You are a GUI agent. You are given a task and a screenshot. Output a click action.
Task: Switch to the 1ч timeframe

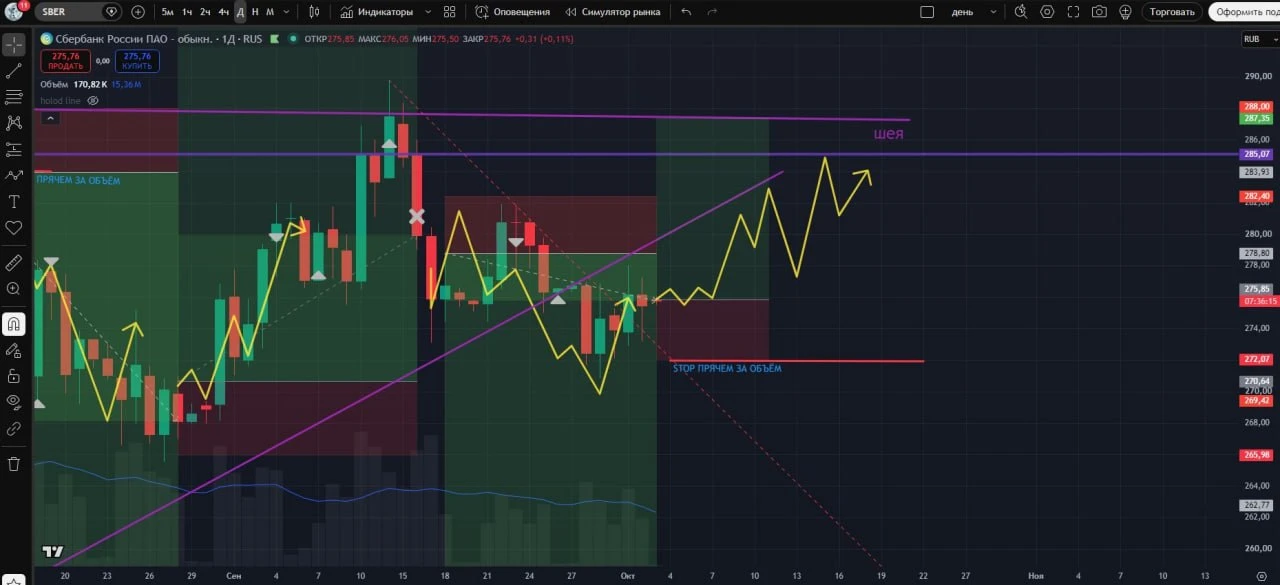tap(187, 12)
